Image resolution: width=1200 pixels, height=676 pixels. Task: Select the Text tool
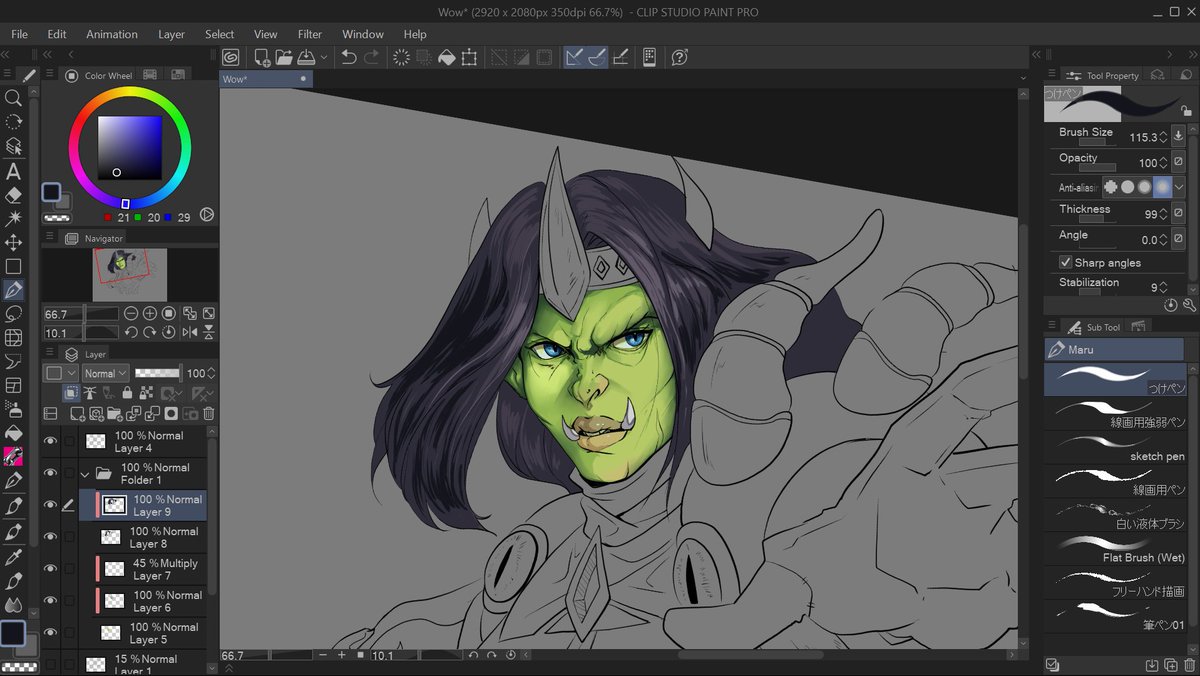13,170
